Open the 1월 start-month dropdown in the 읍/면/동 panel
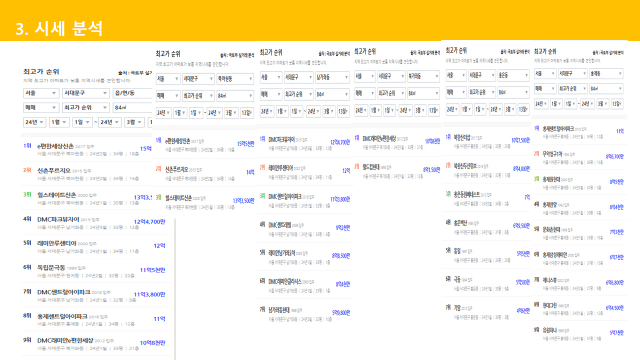The width and height of the screenshot is (640, 360). [59, 122]
